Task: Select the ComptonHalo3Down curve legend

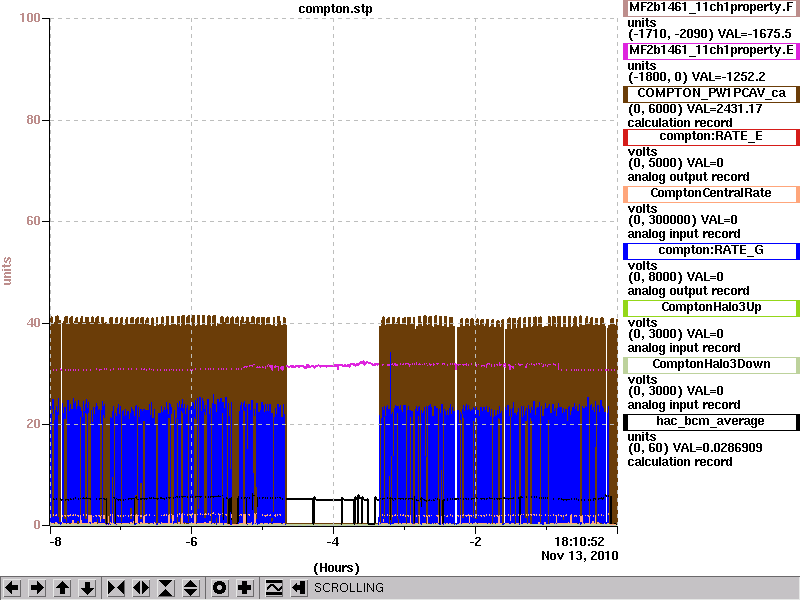Action: [x=711, y=364]
